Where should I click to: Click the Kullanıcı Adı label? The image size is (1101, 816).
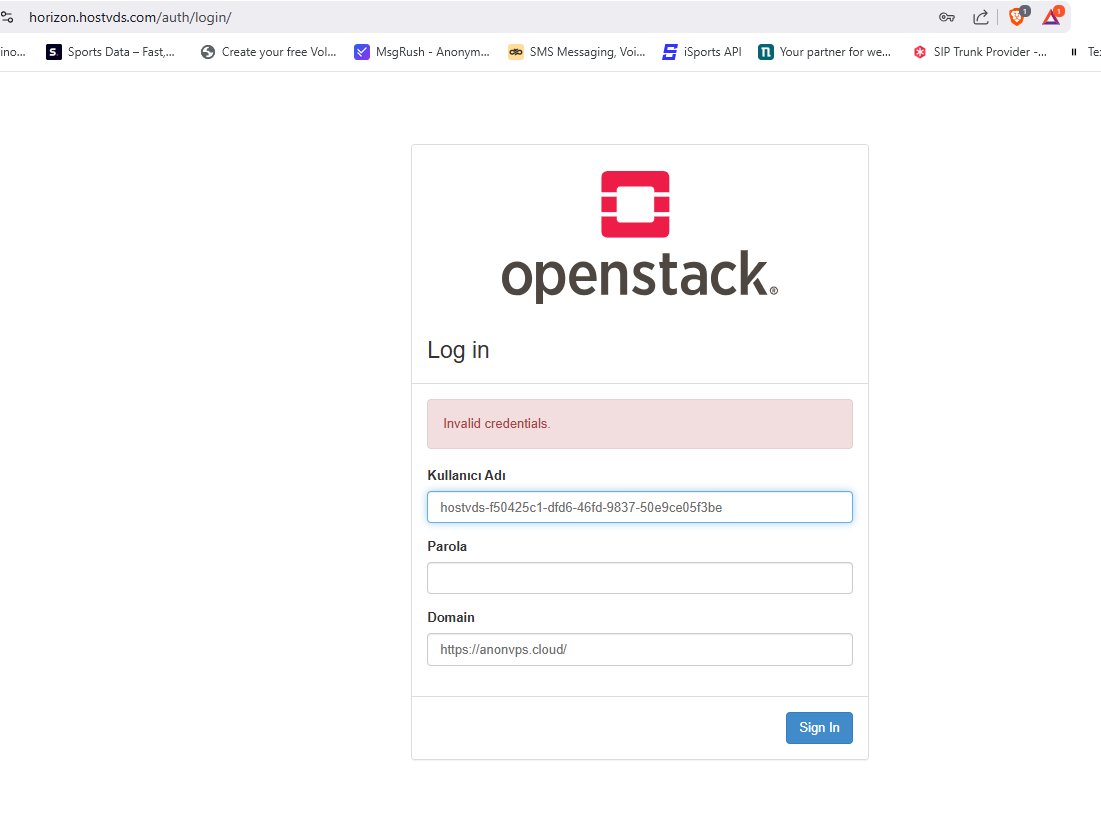pyautogui.click(x=466, y=475)
